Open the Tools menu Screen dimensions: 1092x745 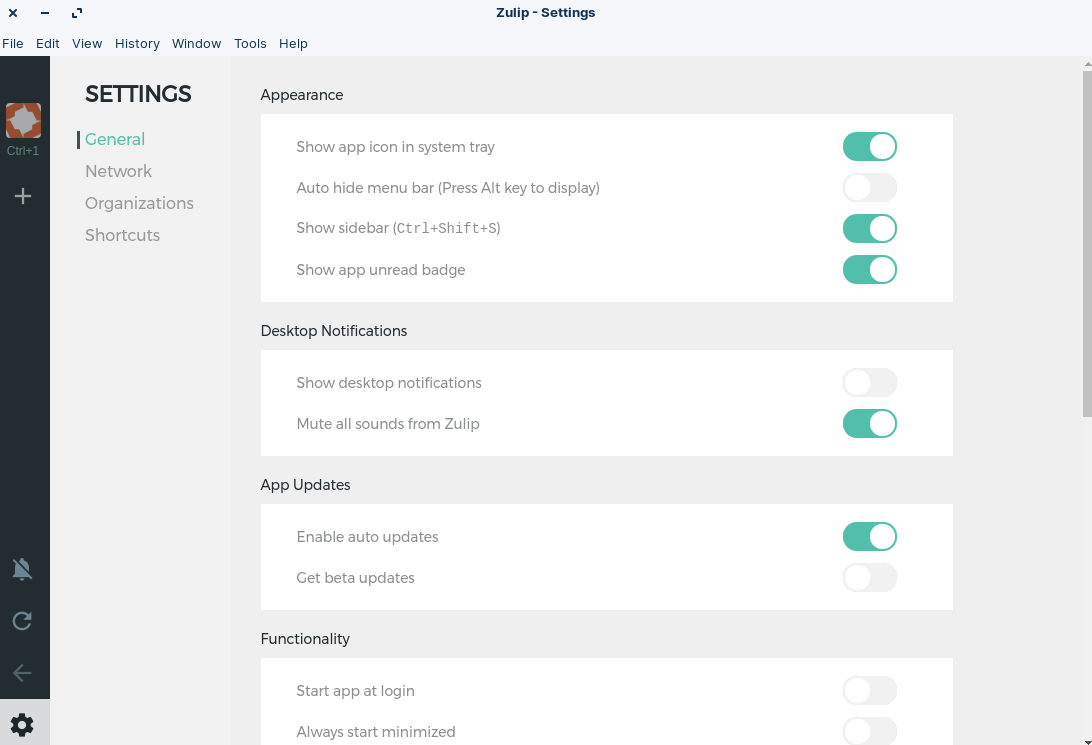click(249, 43)
